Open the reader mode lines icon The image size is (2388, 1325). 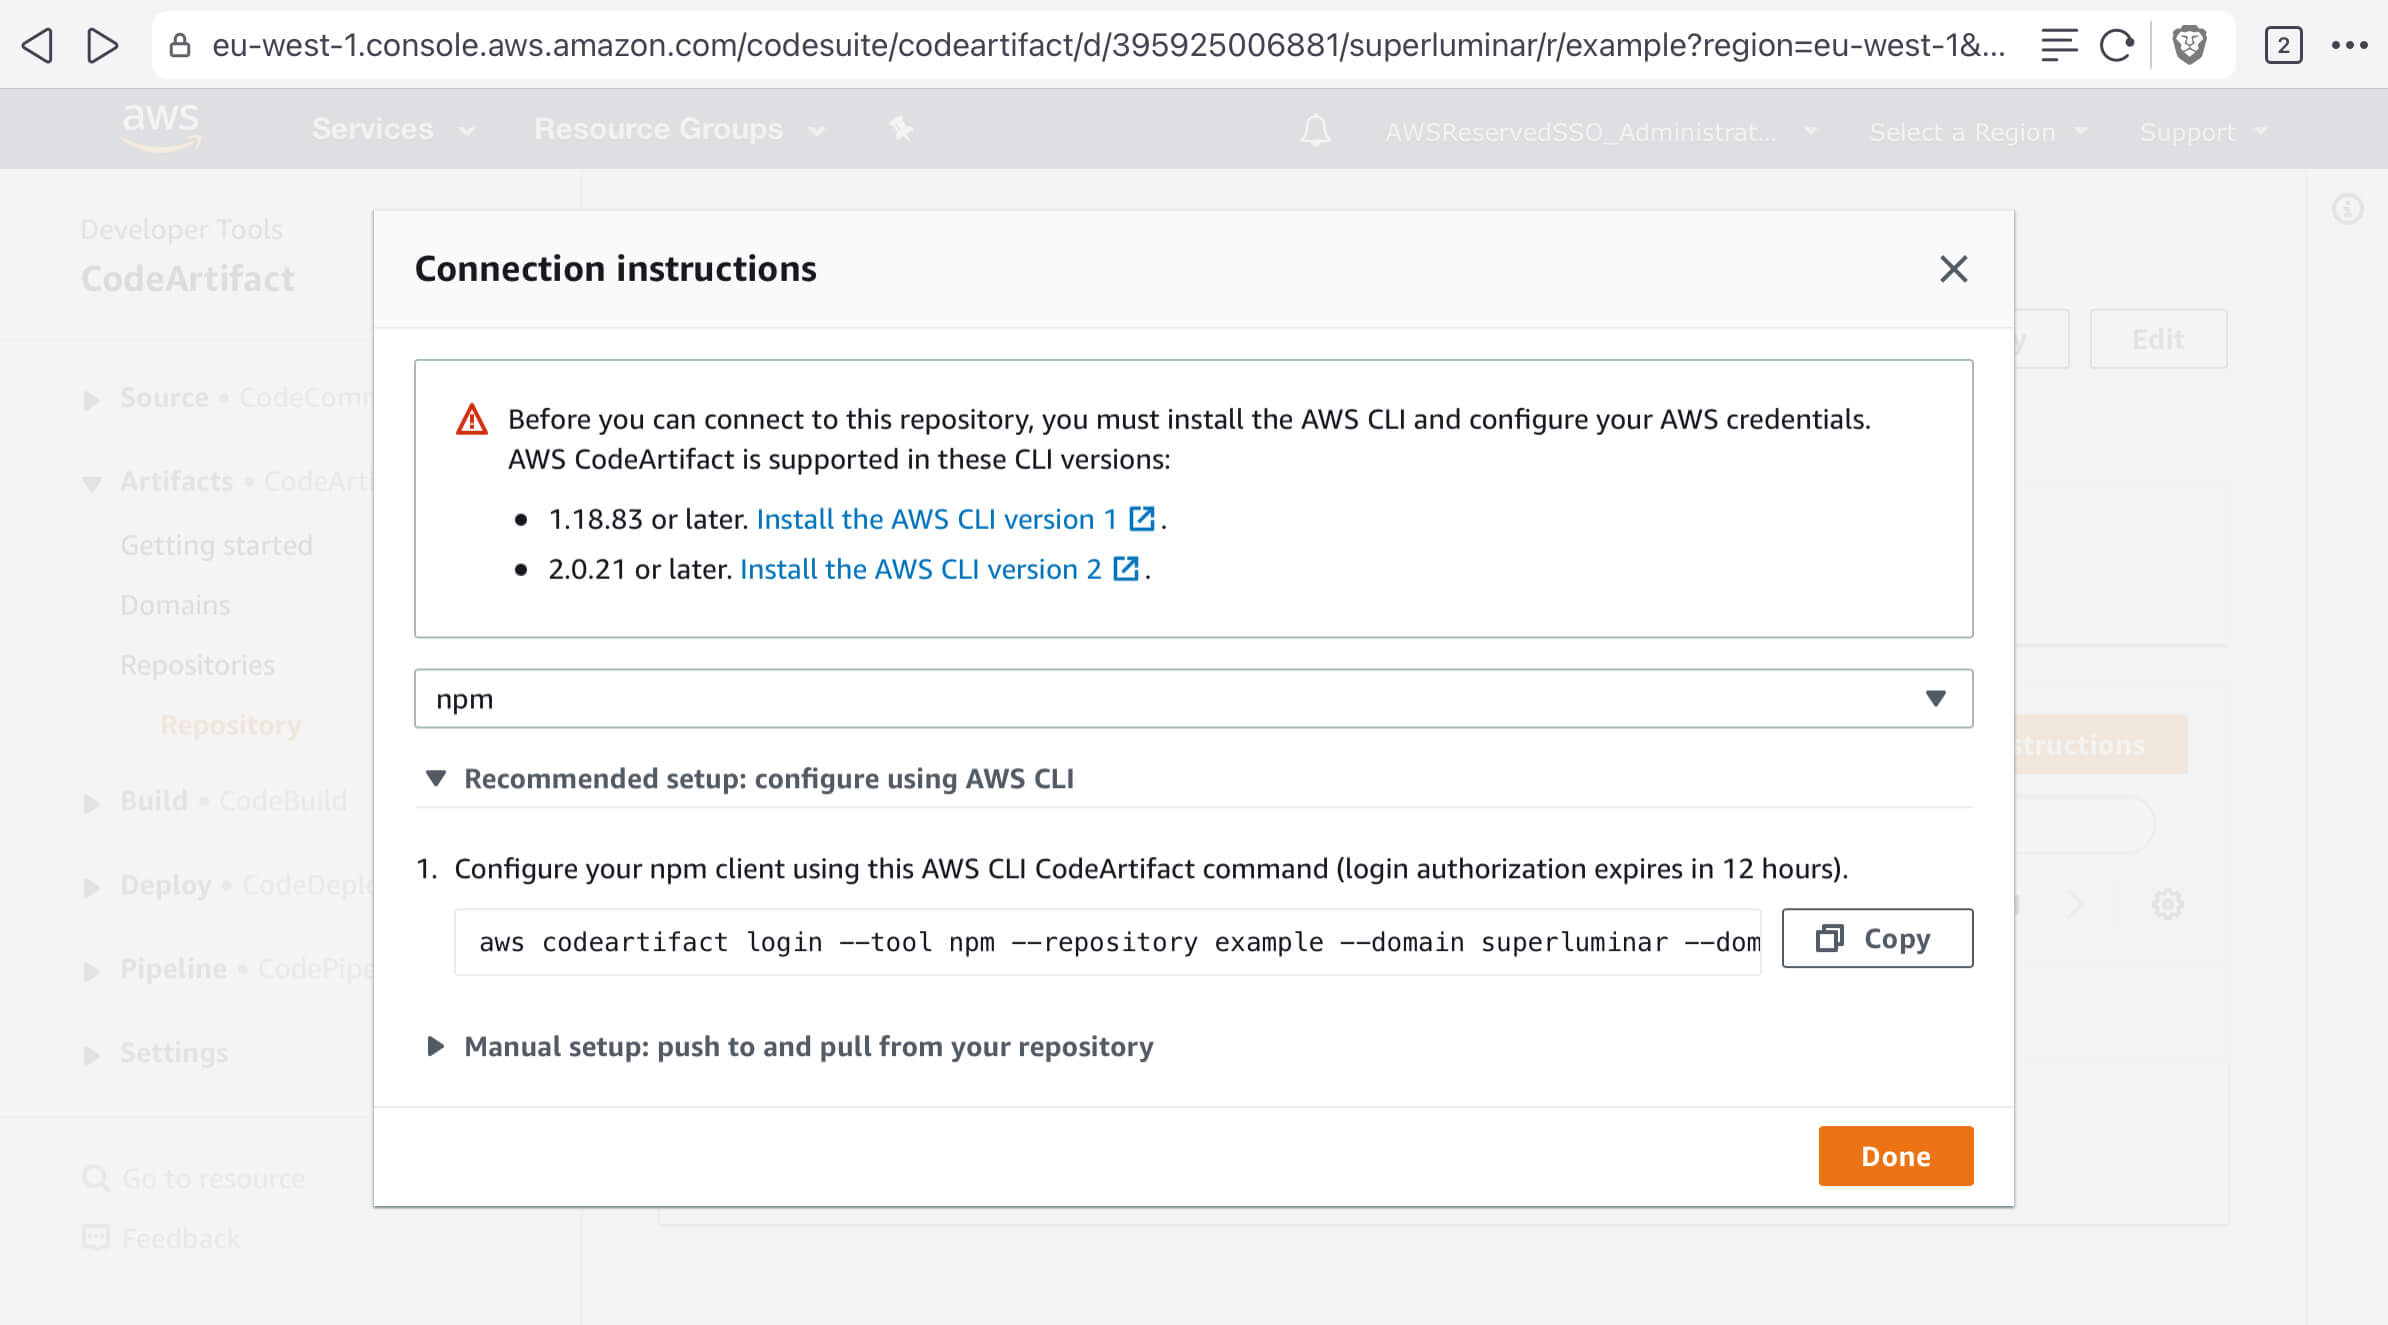tap(2059, 45)
